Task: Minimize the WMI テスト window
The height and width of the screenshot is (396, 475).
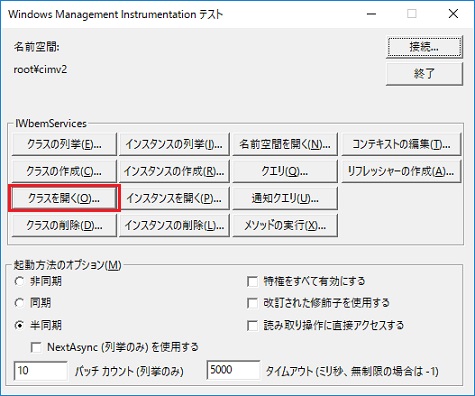Action: coord(371,14)
